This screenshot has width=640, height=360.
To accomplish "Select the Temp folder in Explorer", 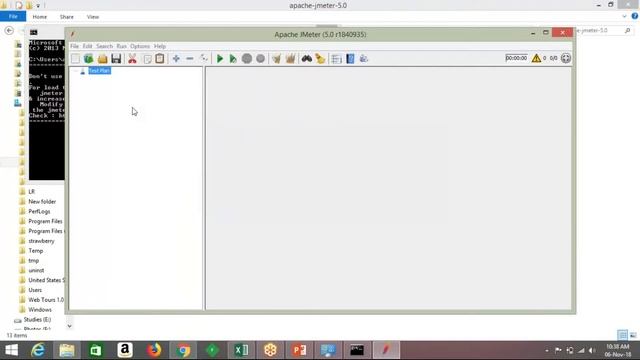I will [36, 251].
